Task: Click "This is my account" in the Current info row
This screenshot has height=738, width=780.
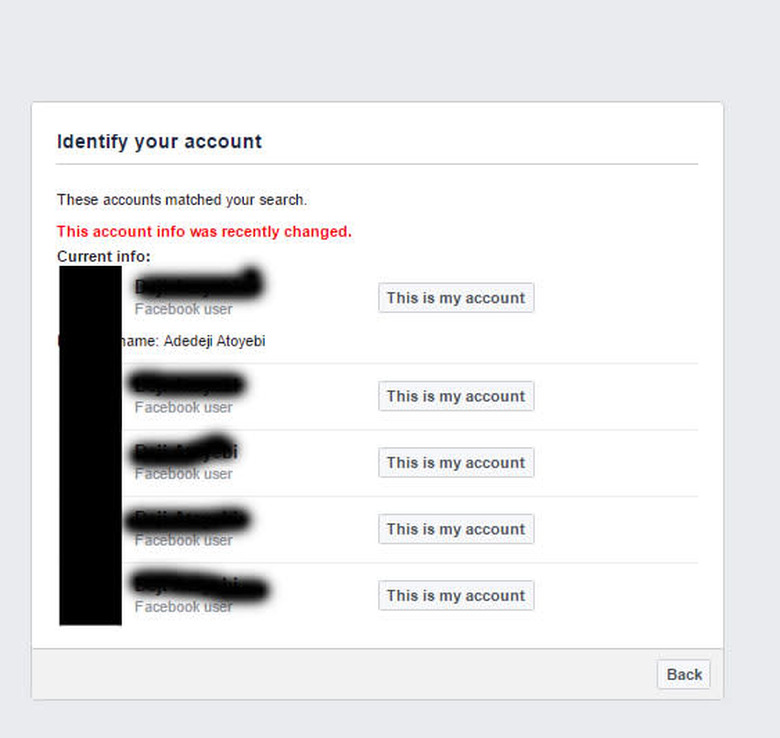Action: [x=456, y=298]
